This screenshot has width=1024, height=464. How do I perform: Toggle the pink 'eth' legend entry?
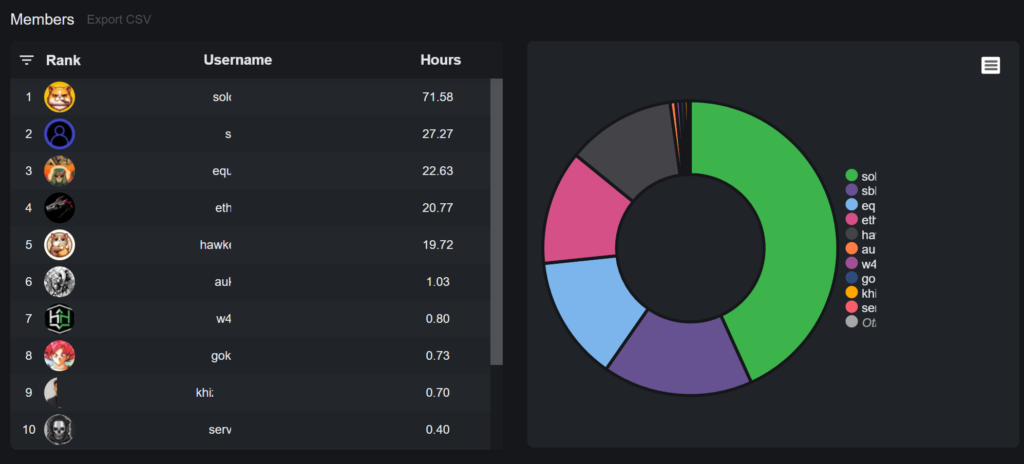pyautogui.click(x=861, y=220)
